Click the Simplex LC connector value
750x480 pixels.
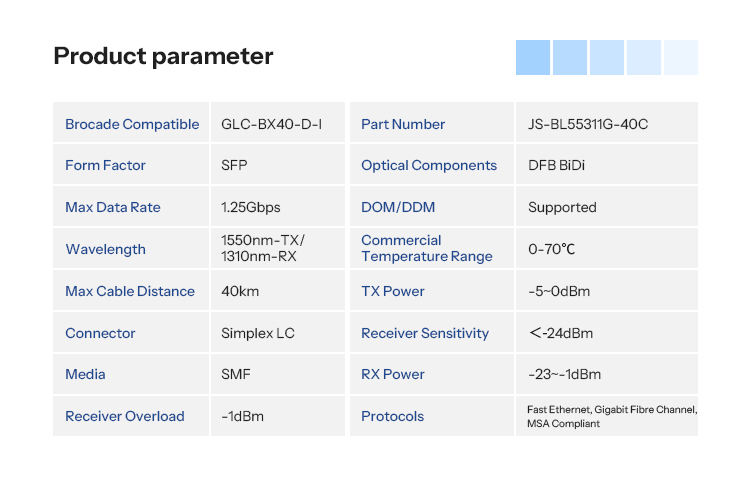point(258,333)
